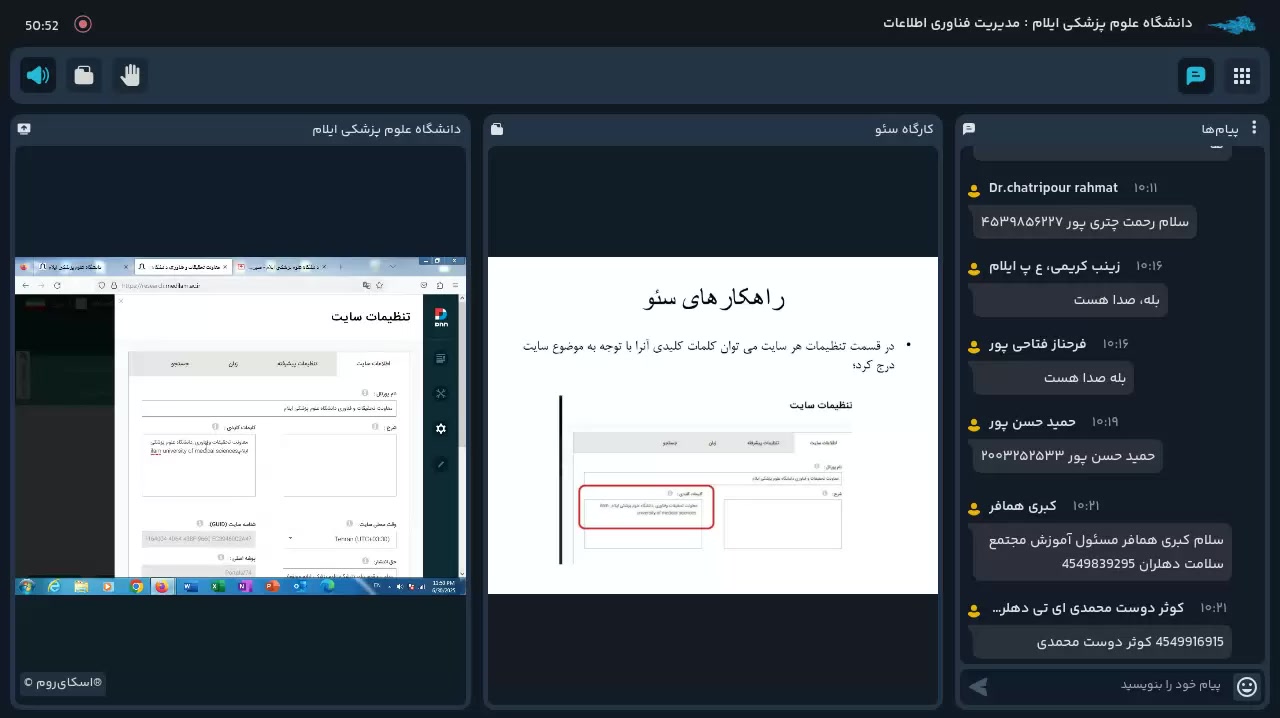Select the second browser tab

pos(183,267)
